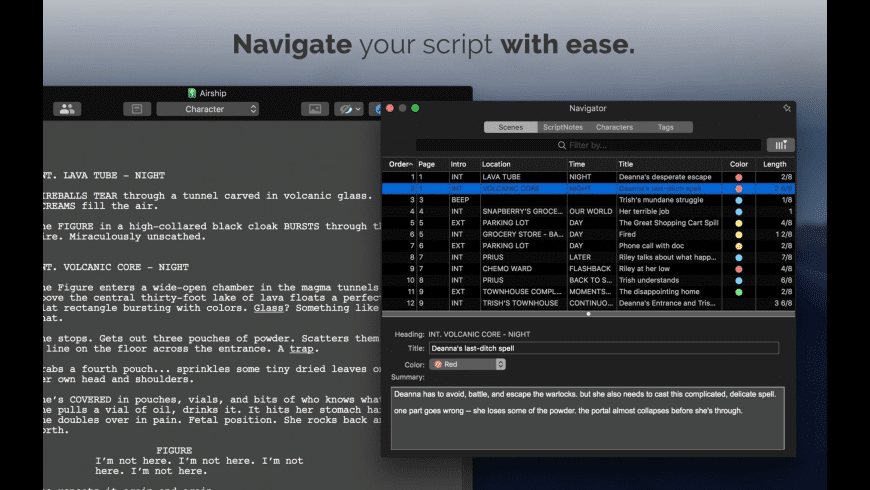Click Deanna's Entrance and Tris... title cell

click(667, 303)
